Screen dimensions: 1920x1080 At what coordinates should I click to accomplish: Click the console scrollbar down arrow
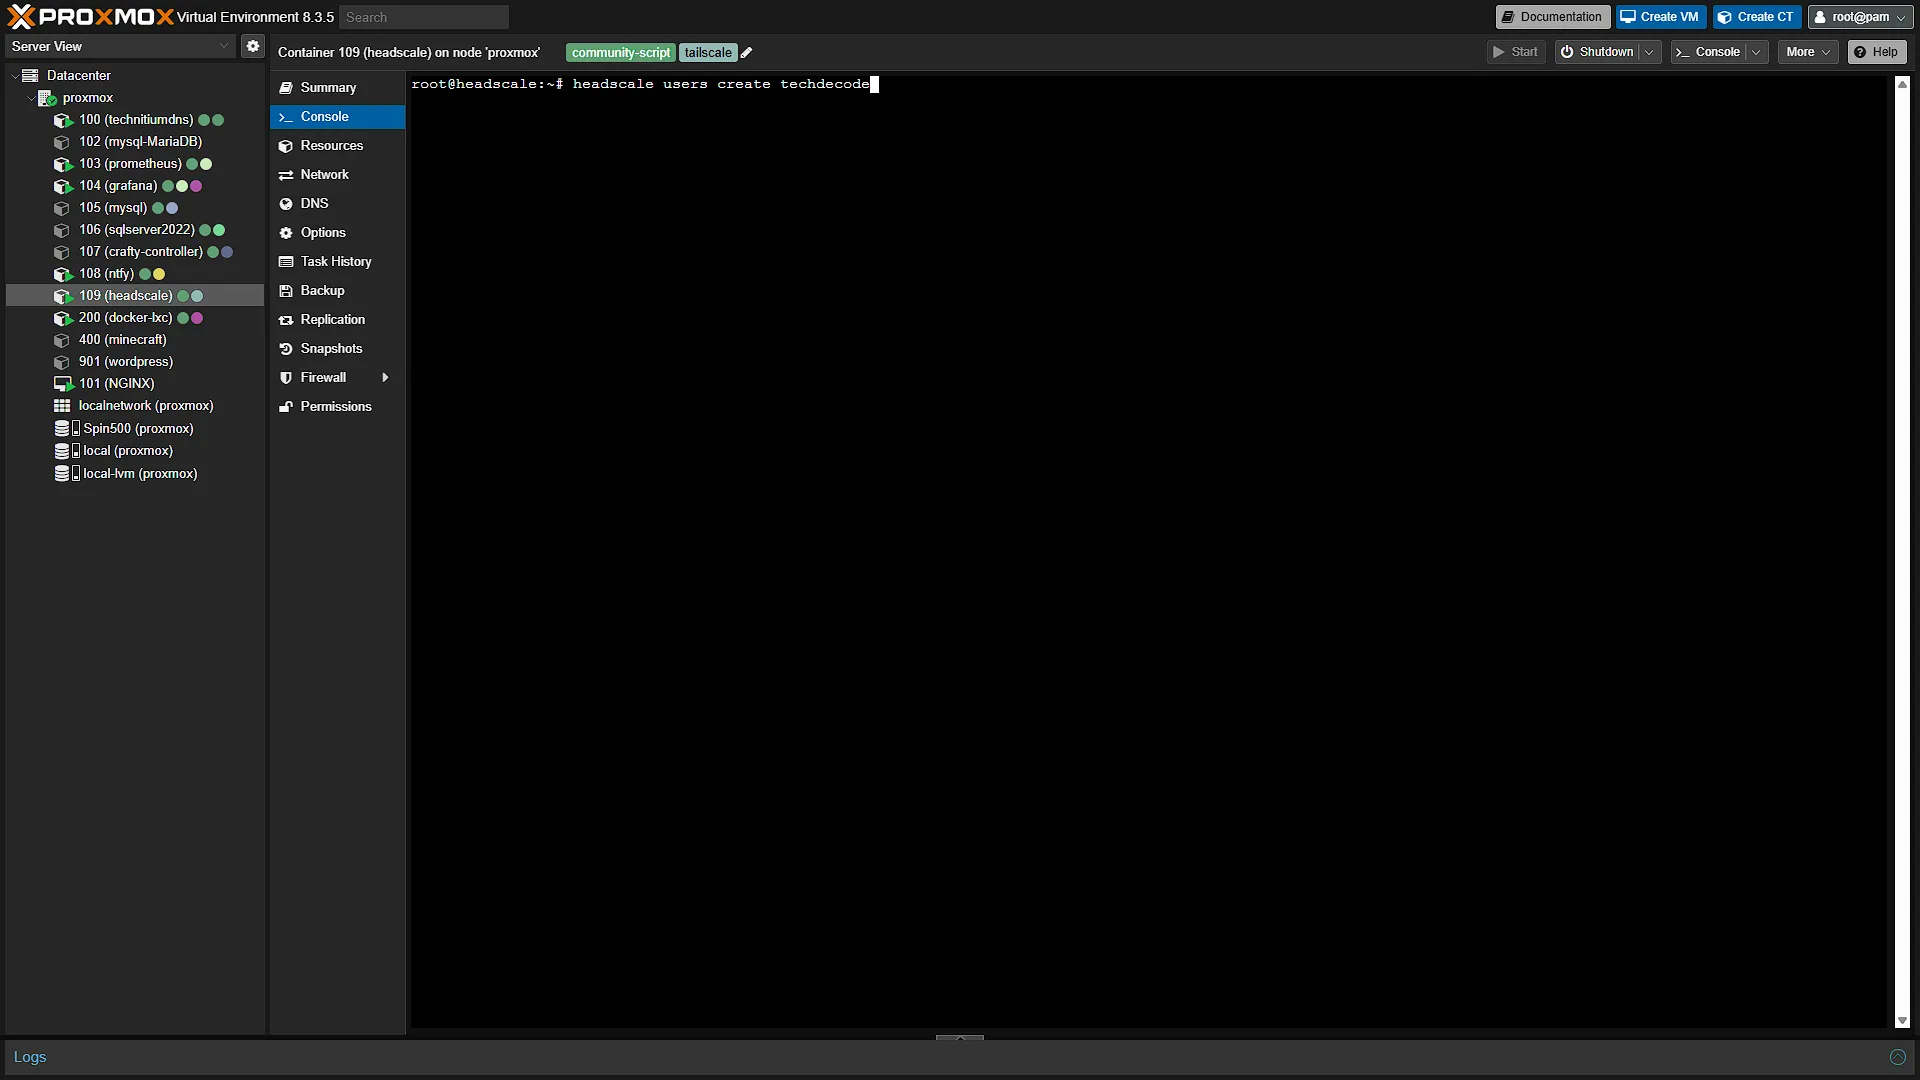[1902, 1021]
